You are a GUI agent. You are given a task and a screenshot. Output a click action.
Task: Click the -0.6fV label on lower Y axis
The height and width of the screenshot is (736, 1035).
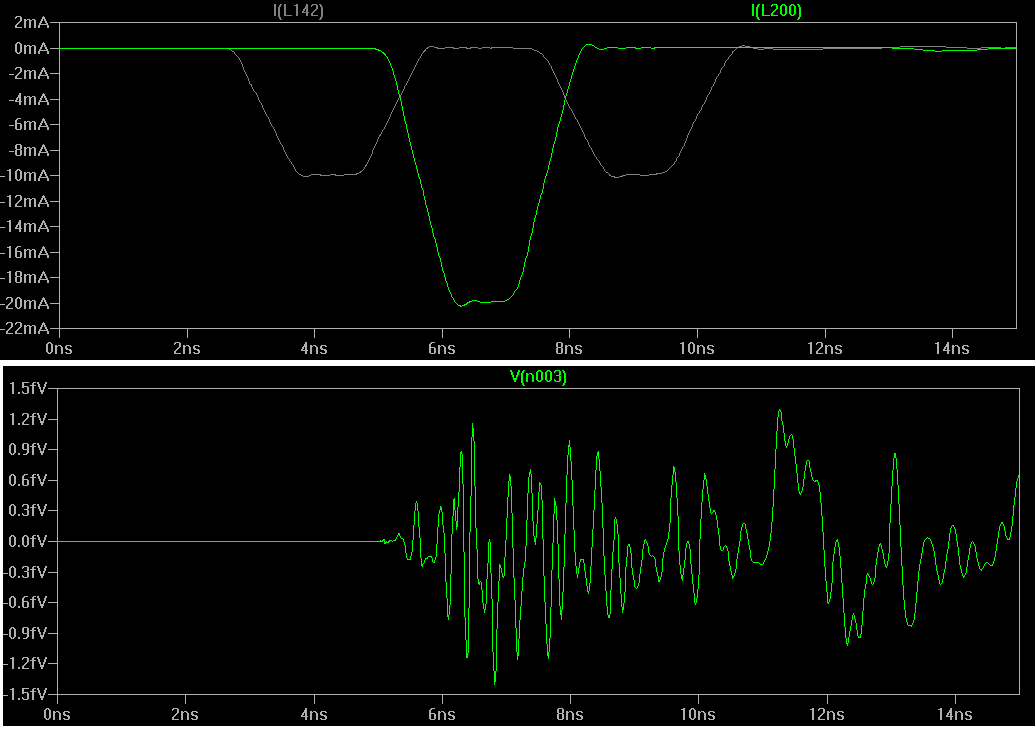[25, 602]
